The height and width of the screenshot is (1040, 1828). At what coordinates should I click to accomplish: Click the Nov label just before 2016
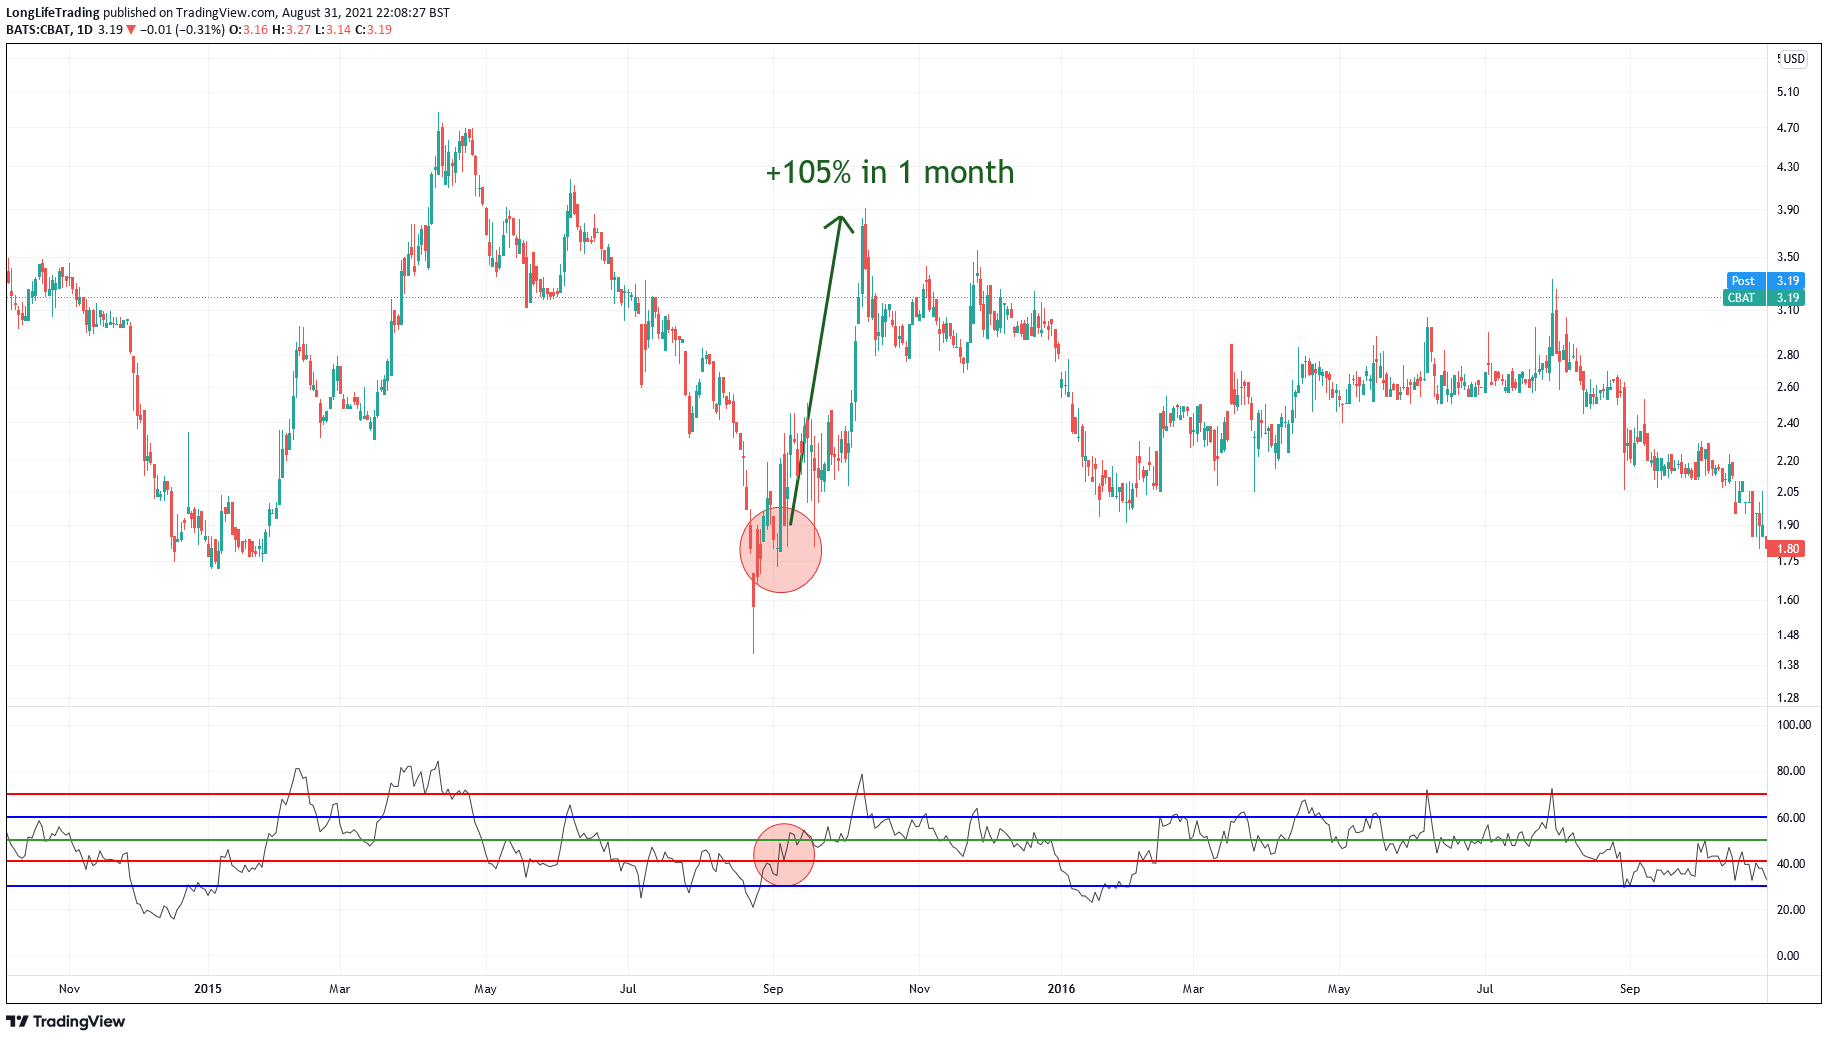point(919,989)
